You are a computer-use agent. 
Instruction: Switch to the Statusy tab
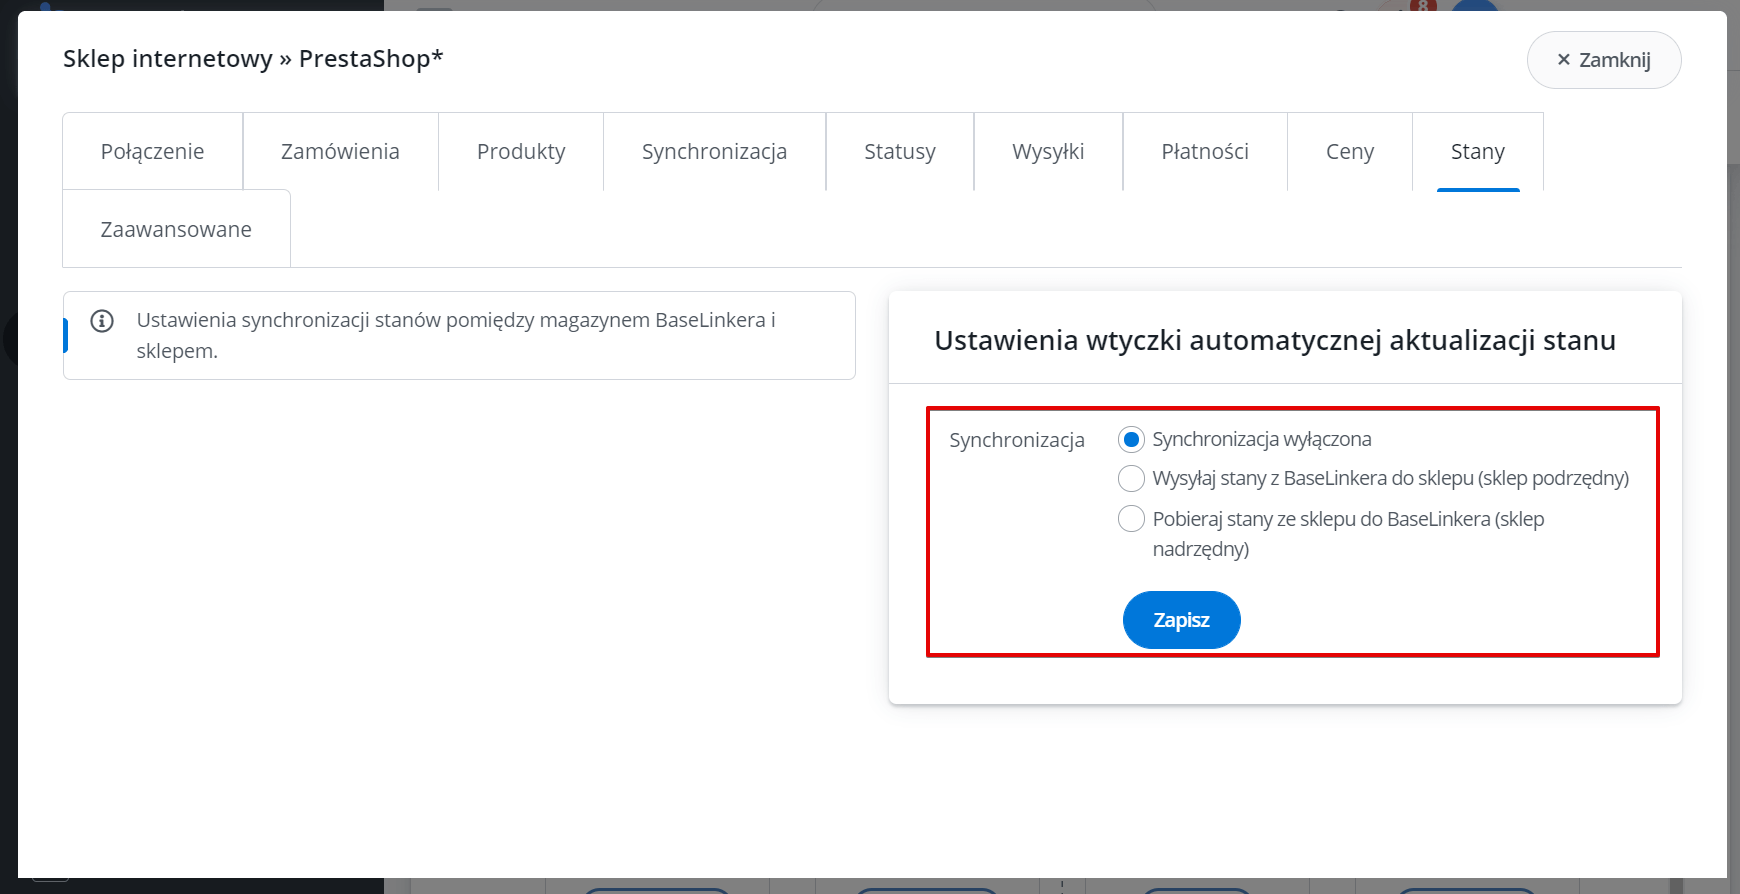click(900, 151)
